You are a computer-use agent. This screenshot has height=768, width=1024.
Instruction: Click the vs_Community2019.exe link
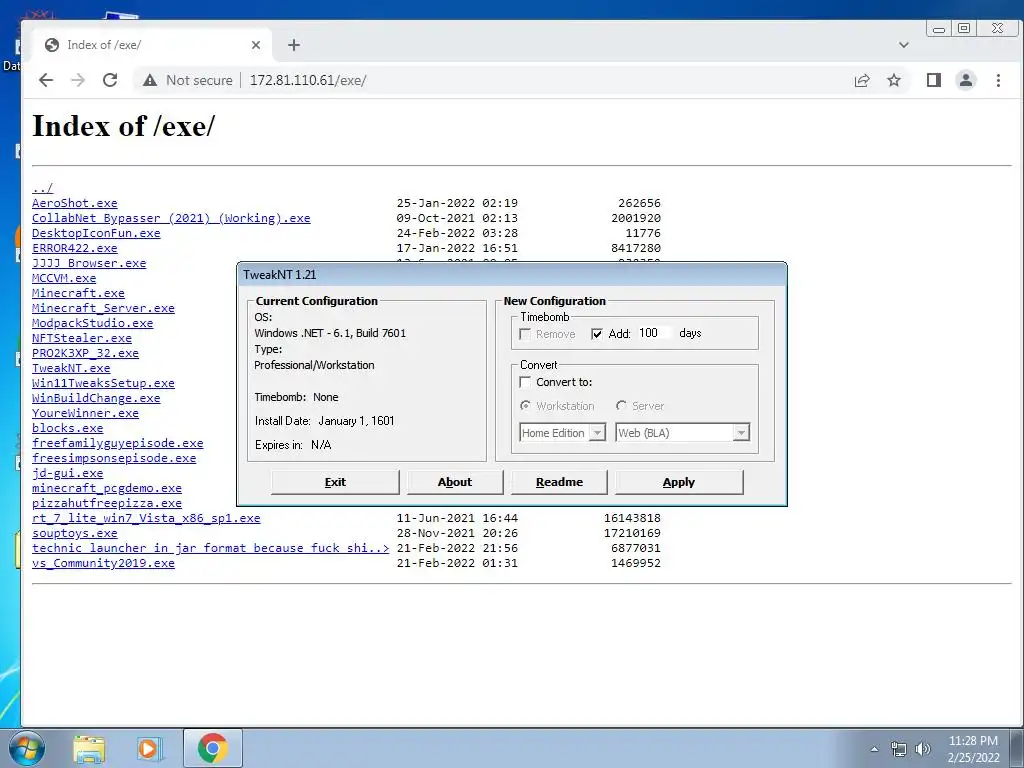point(103,563)
